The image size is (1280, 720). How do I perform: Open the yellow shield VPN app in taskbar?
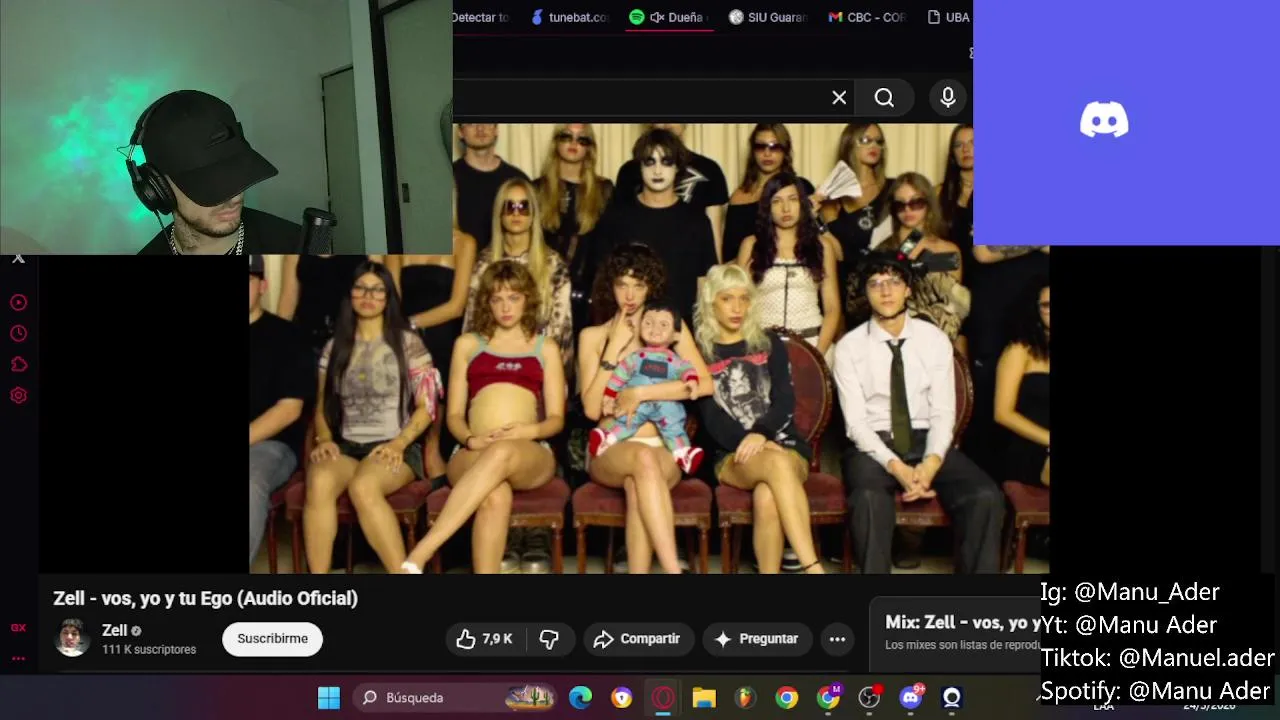click(622, 697)
